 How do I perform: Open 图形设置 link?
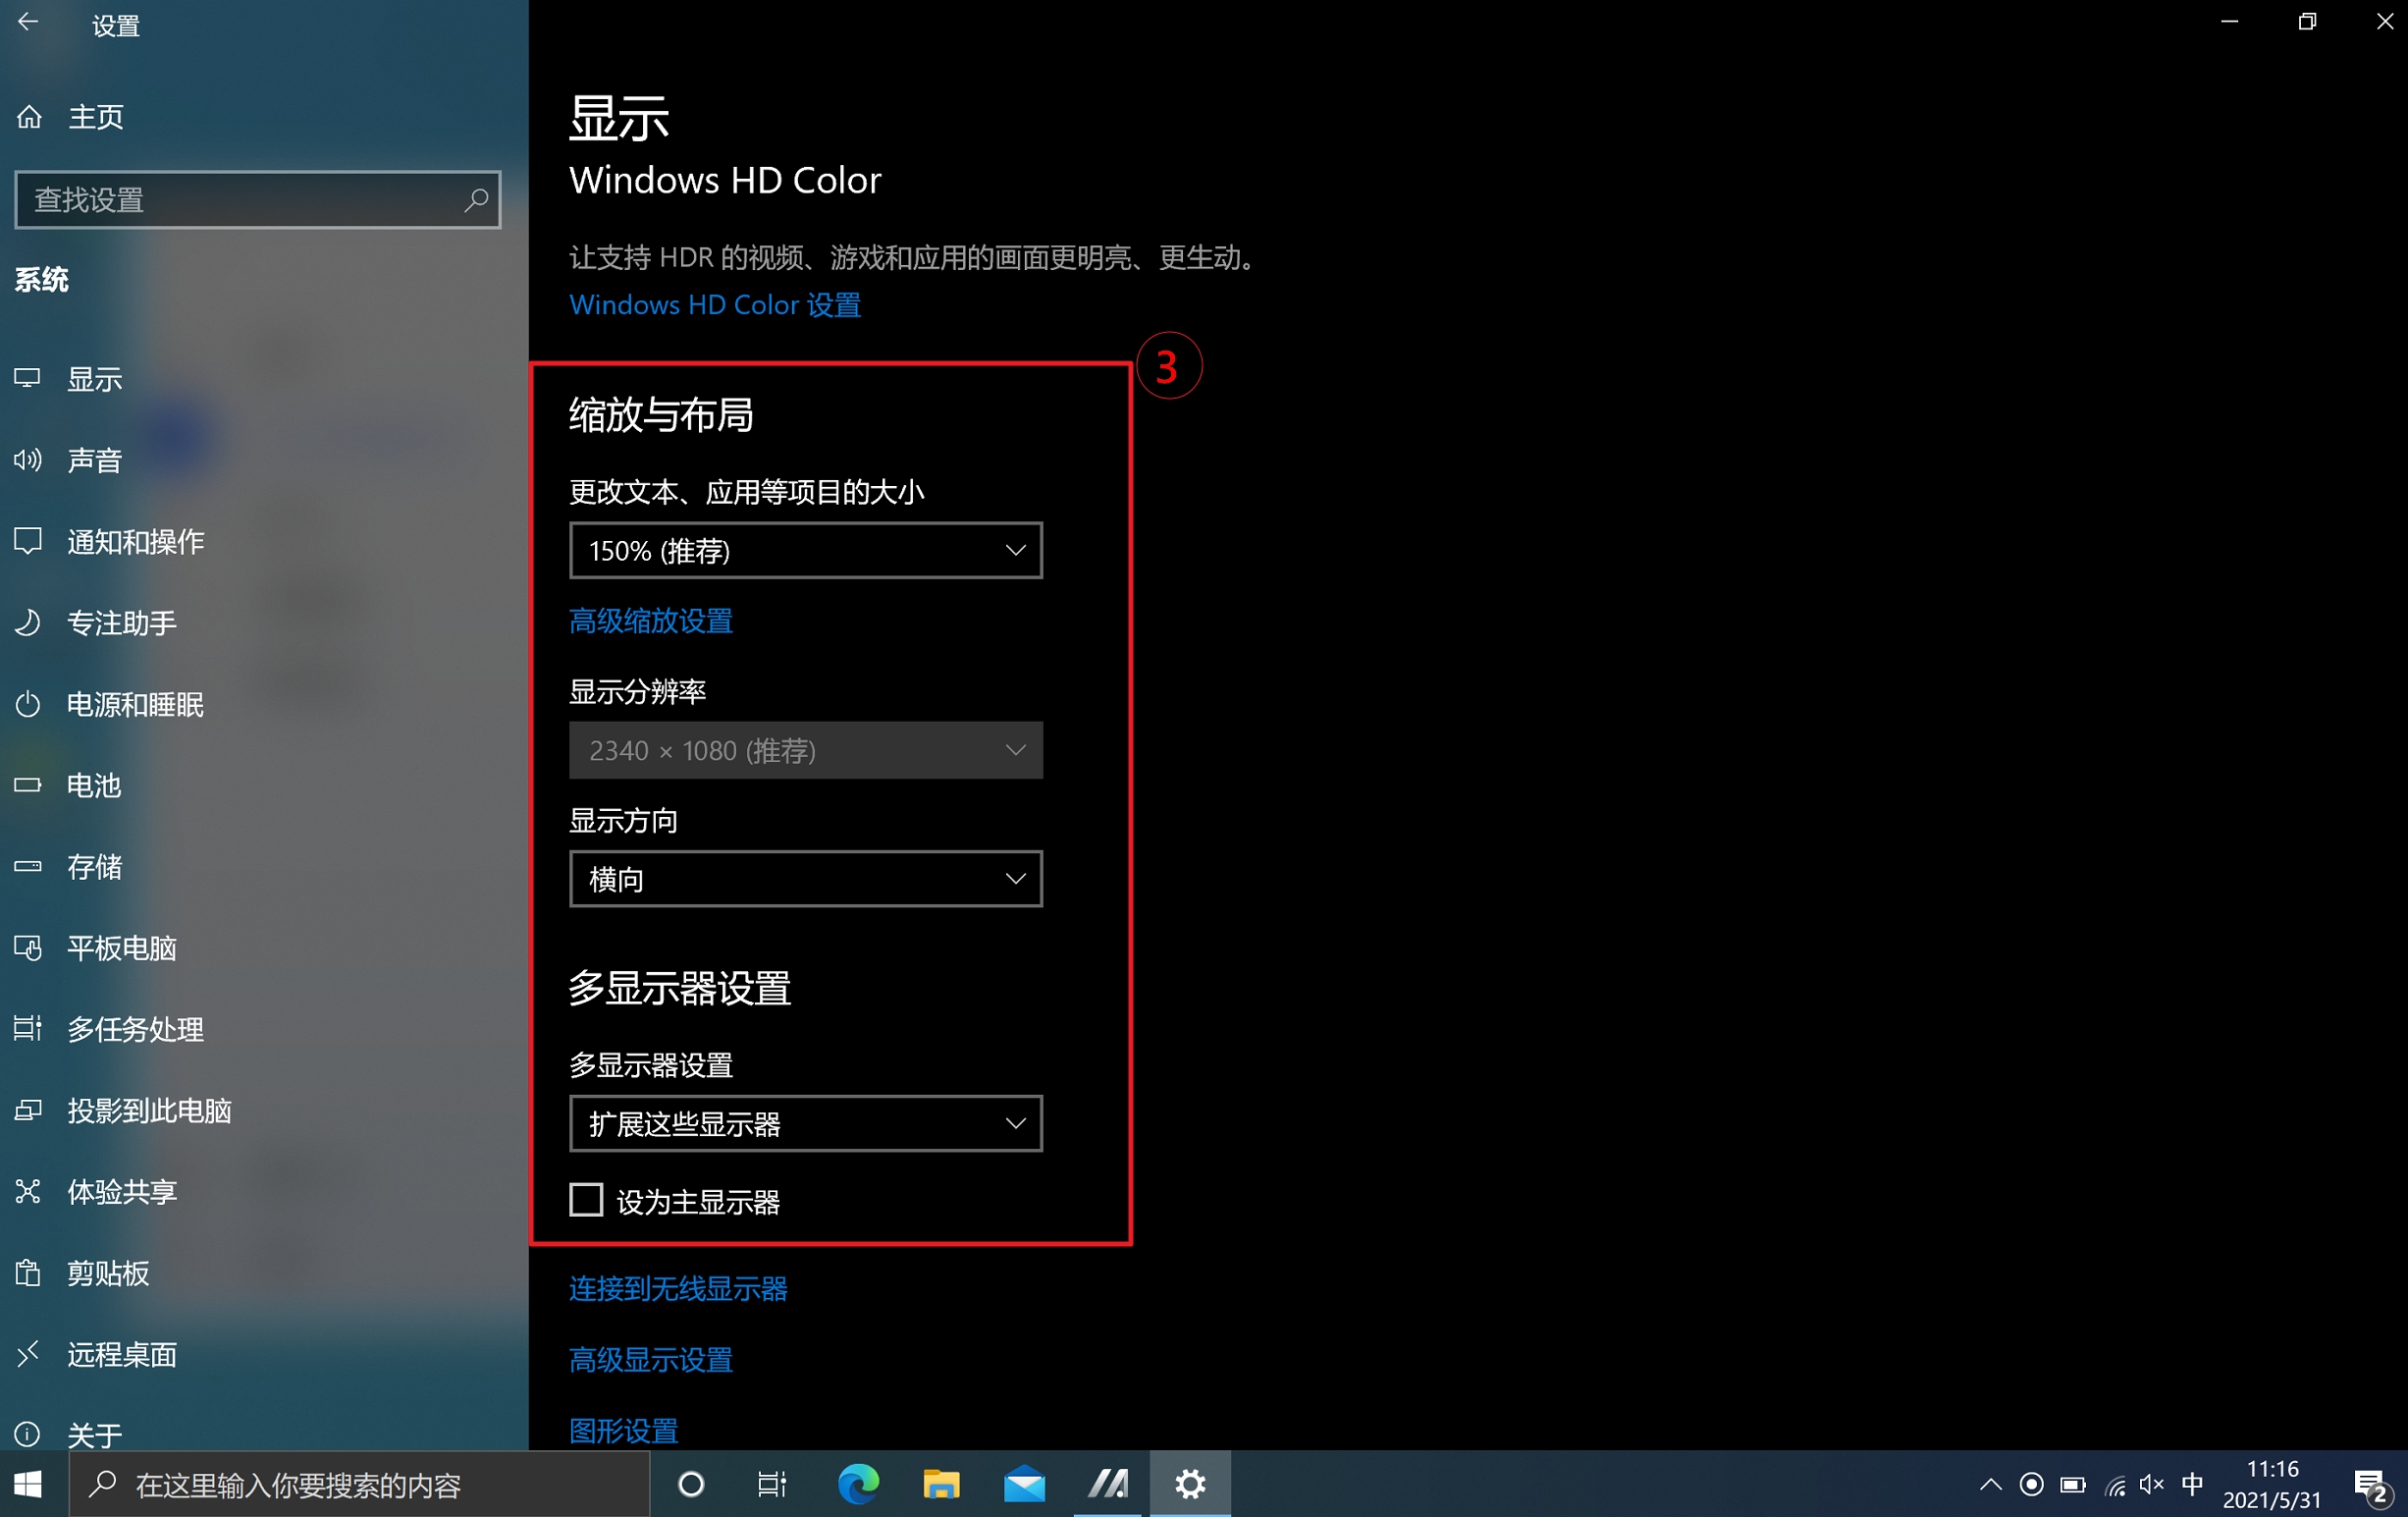coord(624,1430)
